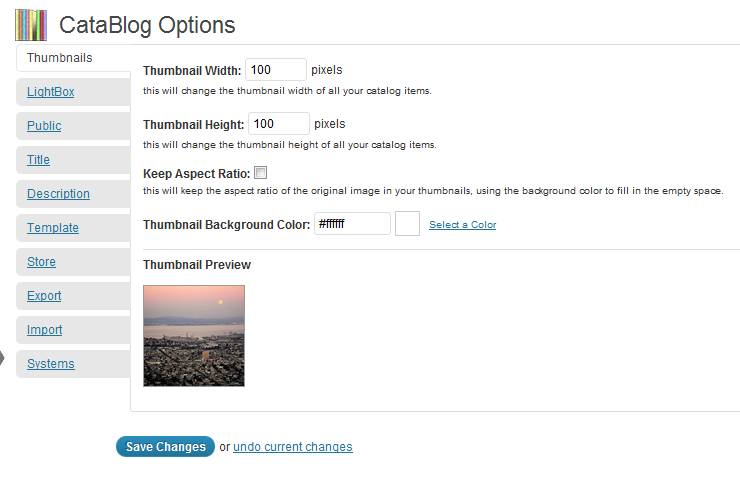Open the Template tab
Screen dimensions: 740x490
click(53, 228)
